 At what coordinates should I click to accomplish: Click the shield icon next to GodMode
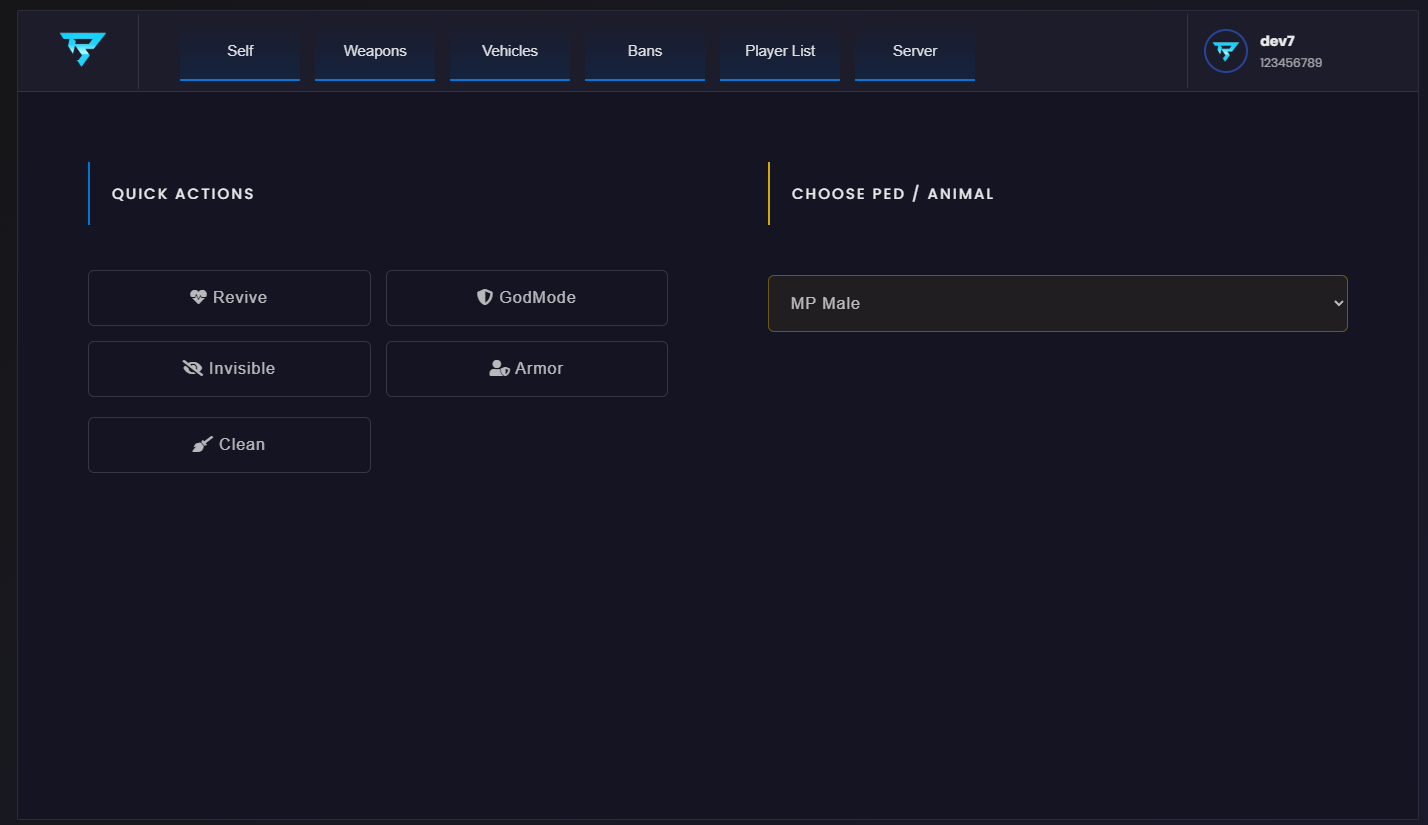(486, 297)
